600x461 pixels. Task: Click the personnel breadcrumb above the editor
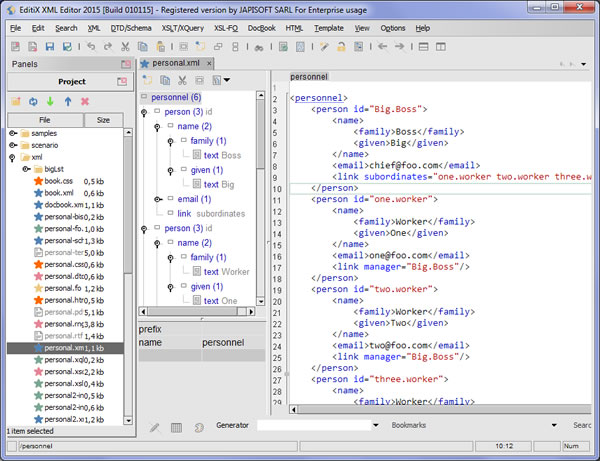tap(309, 77)
